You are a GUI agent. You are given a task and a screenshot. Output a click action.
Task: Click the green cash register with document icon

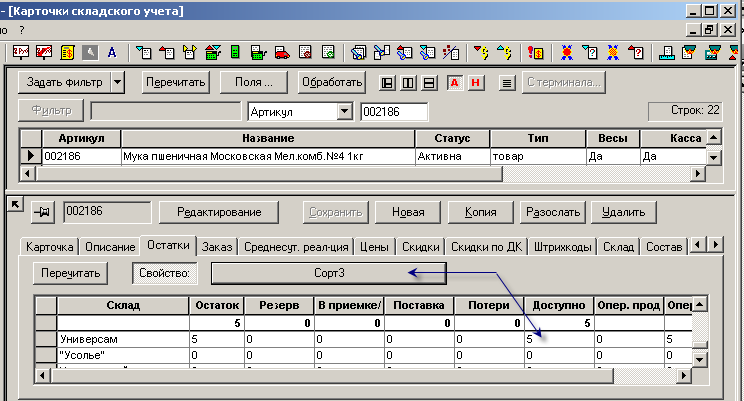(259, 52)
